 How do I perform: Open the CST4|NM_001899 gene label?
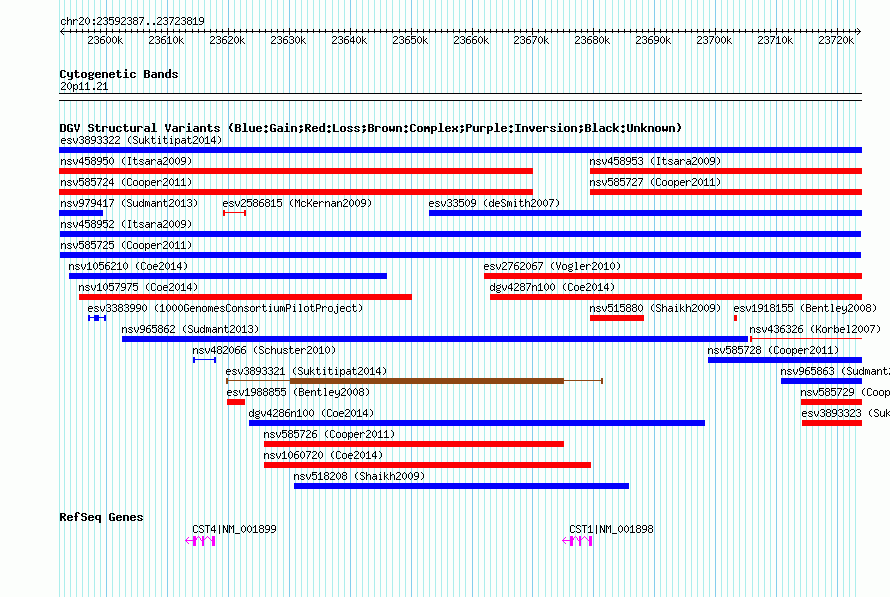click(x=234, y=529)
